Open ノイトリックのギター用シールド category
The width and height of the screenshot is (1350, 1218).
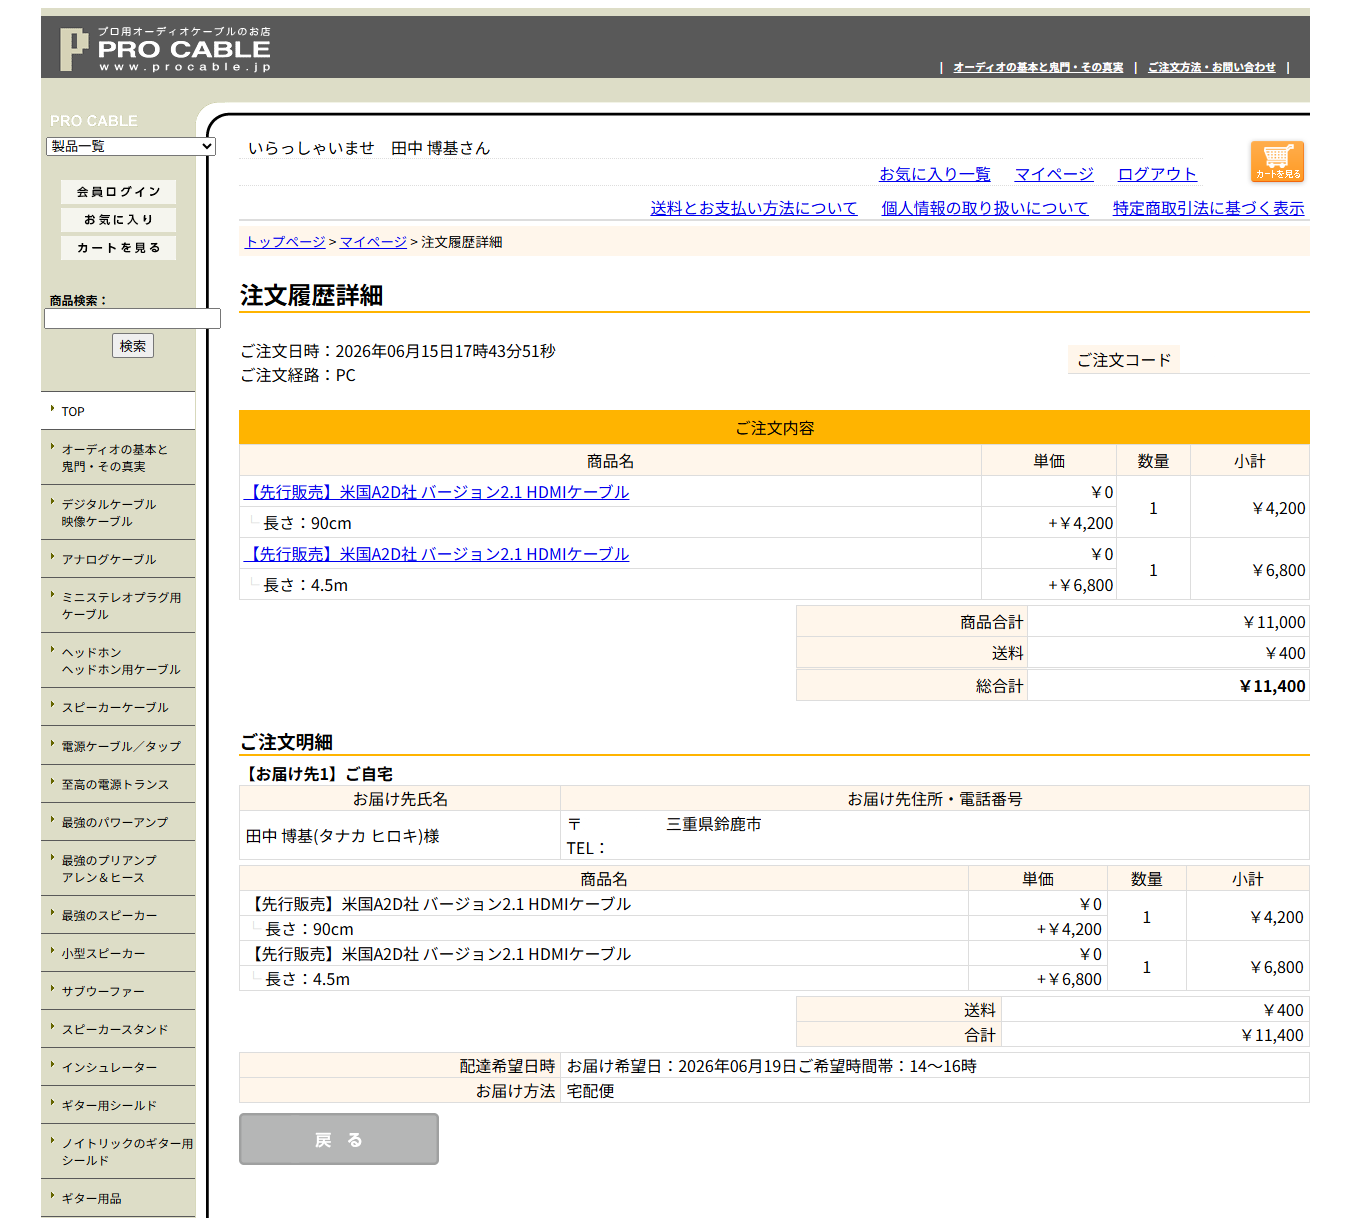(x=118, y=1152)
